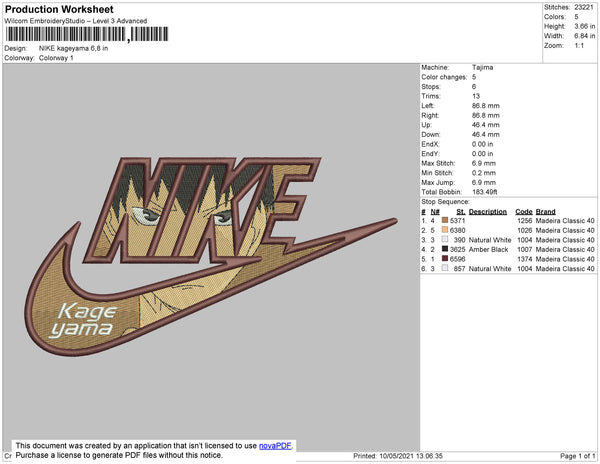
Task: Click 'Natural White' description in row 3
Action: coord(490,240)
